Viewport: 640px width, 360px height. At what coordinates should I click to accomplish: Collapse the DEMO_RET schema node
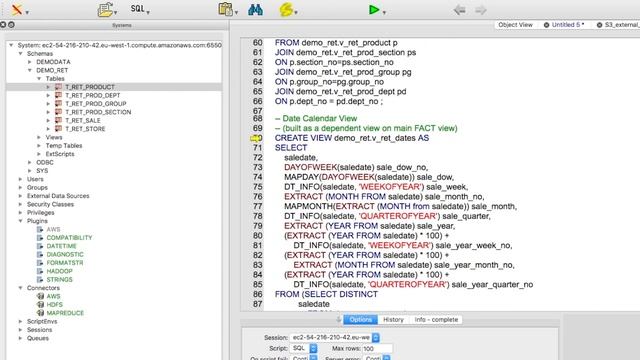point(30,70)
